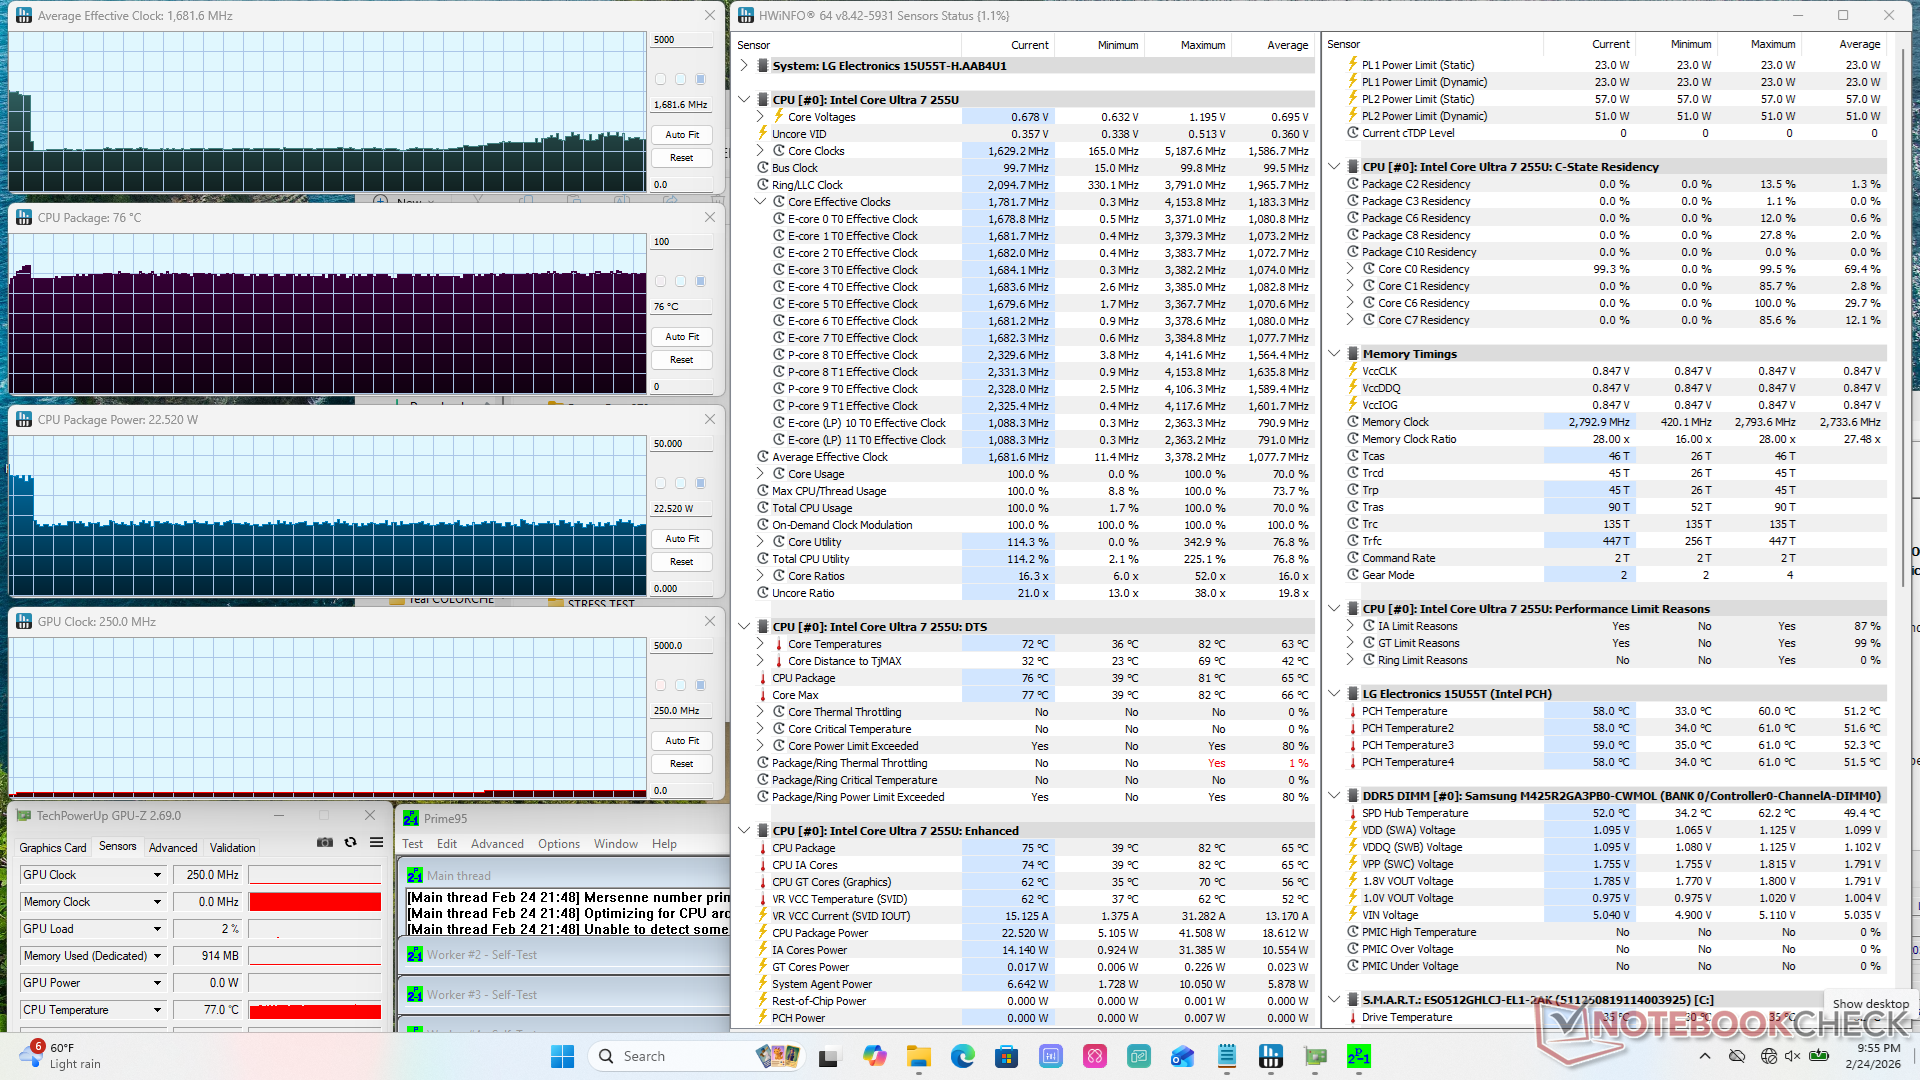Image resolution: width=1920 pixels, height=1080 pixels.
Task: Expand Core Temperatures sensor row
Action: click(x=760, y=644)
